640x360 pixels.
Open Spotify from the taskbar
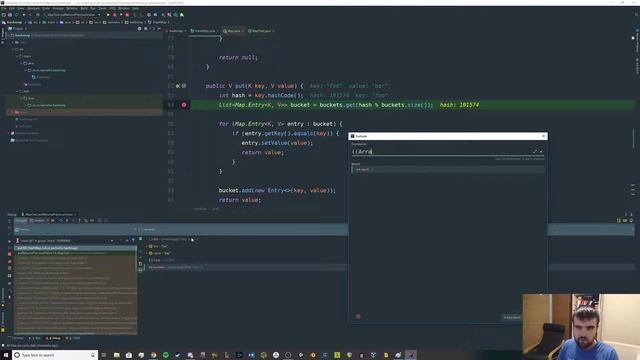[x=166, y=355]
